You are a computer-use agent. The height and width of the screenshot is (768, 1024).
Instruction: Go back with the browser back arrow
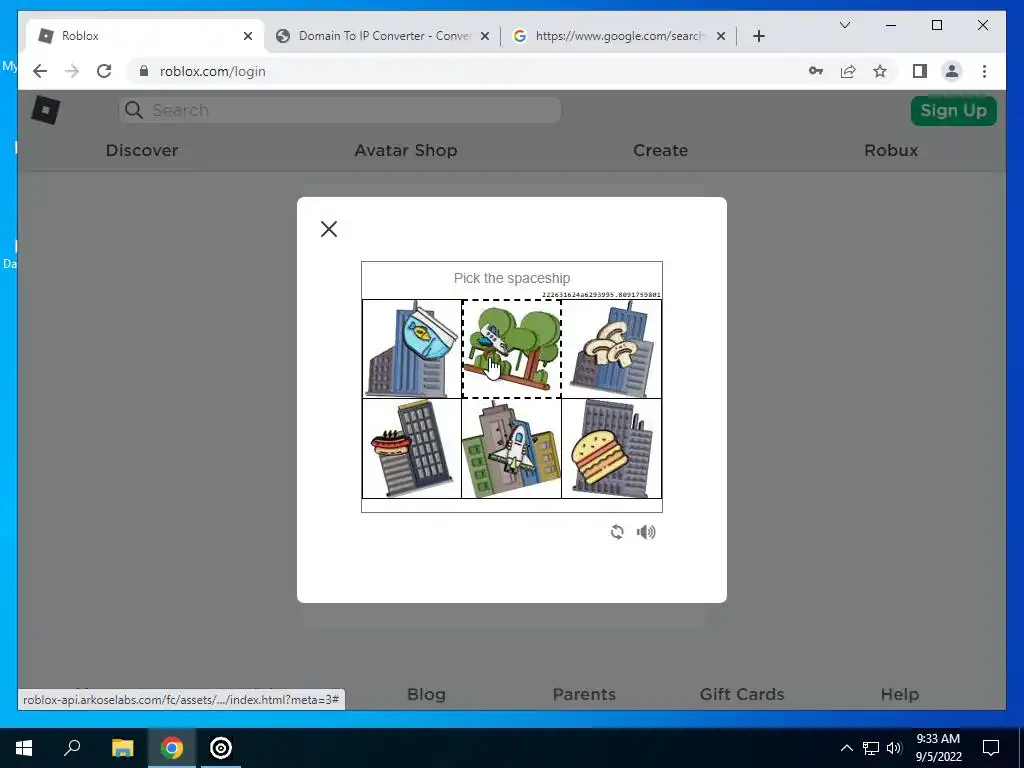click(x=40, y=71)
